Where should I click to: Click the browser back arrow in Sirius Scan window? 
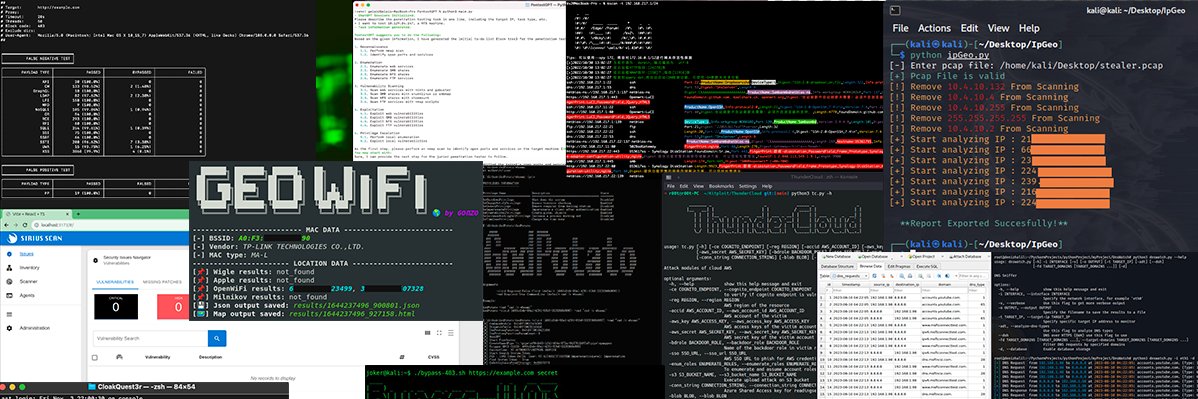pos(6,225)
